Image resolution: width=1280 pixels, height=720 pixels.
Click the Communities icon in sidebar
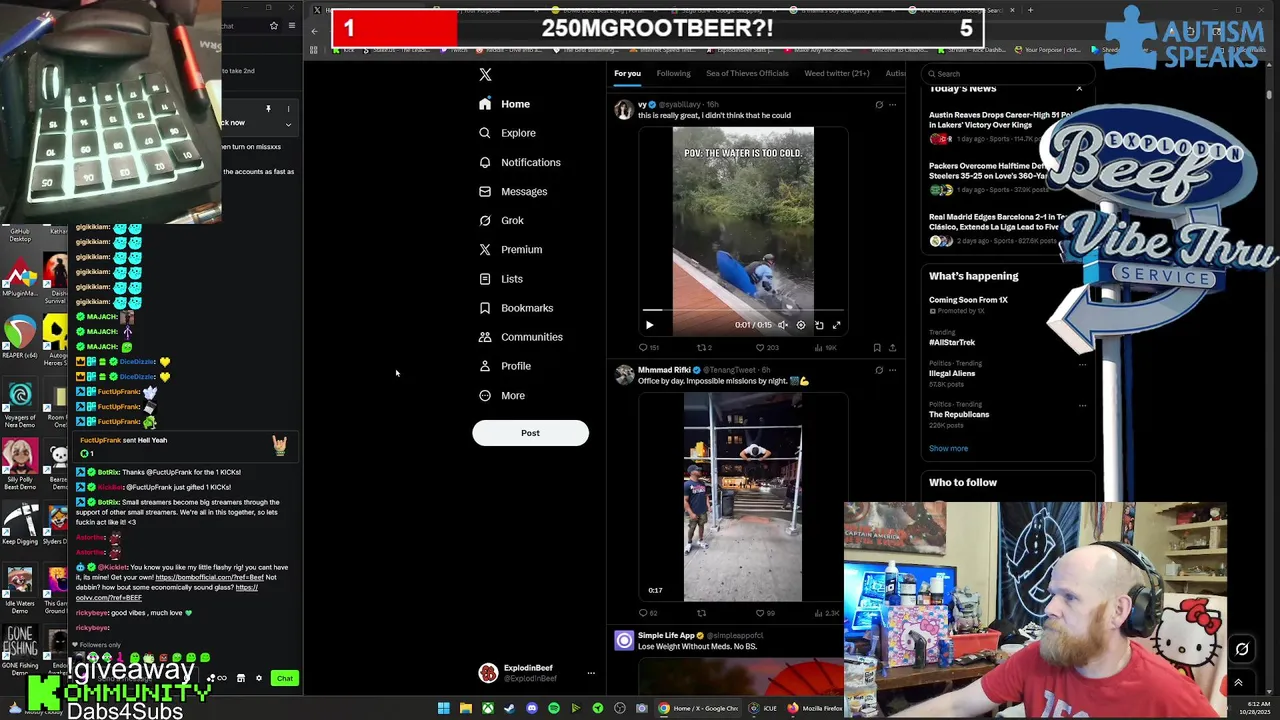[x=485, y=337]
